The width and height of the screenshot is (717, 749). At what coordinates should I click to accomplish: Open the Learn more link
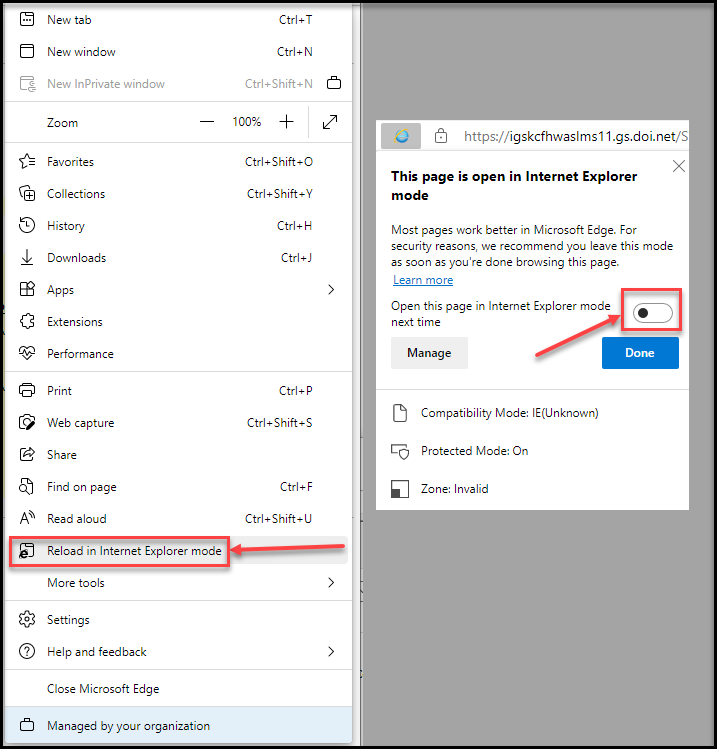pos(423,280)
